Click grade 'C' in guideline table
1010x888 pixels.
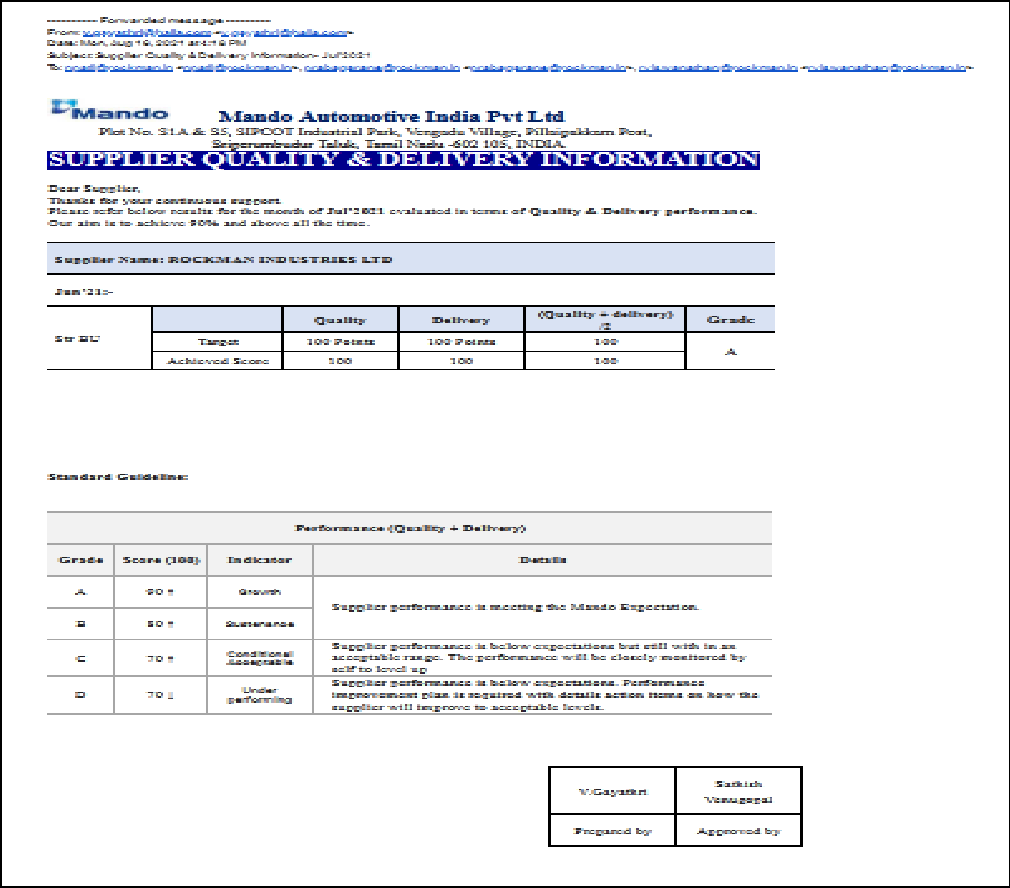pyautogui.click(x=81, y=658)
